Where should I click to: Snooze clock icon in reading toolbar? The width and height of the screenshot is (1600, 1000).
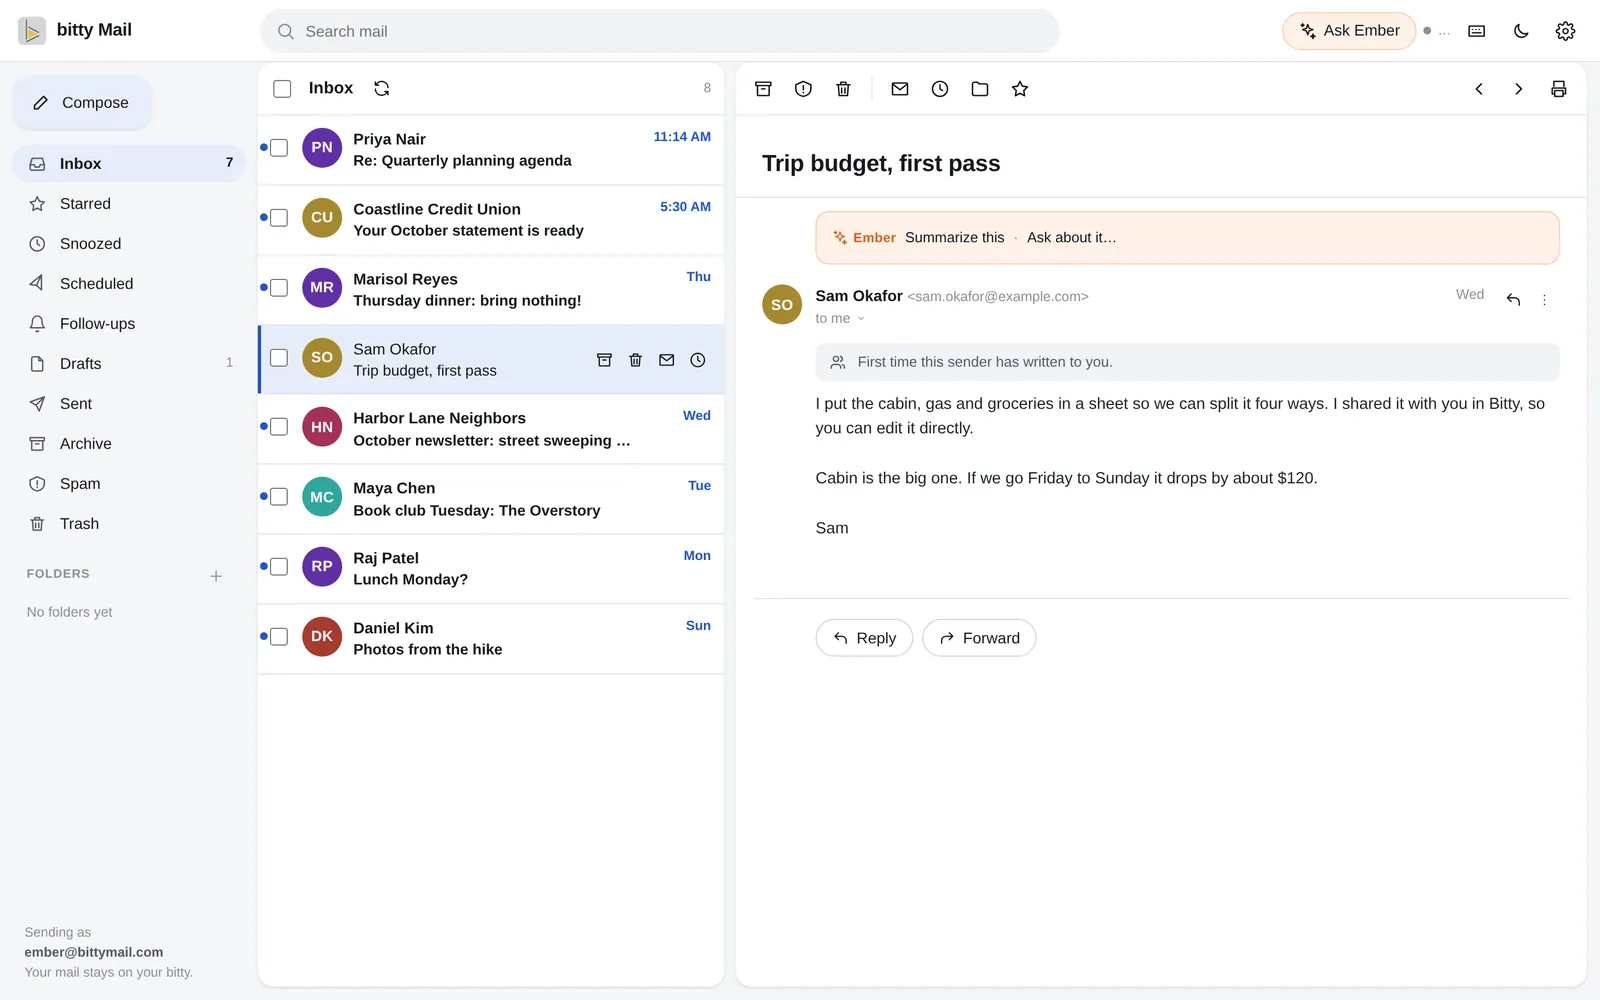click(x=940, y=89)
